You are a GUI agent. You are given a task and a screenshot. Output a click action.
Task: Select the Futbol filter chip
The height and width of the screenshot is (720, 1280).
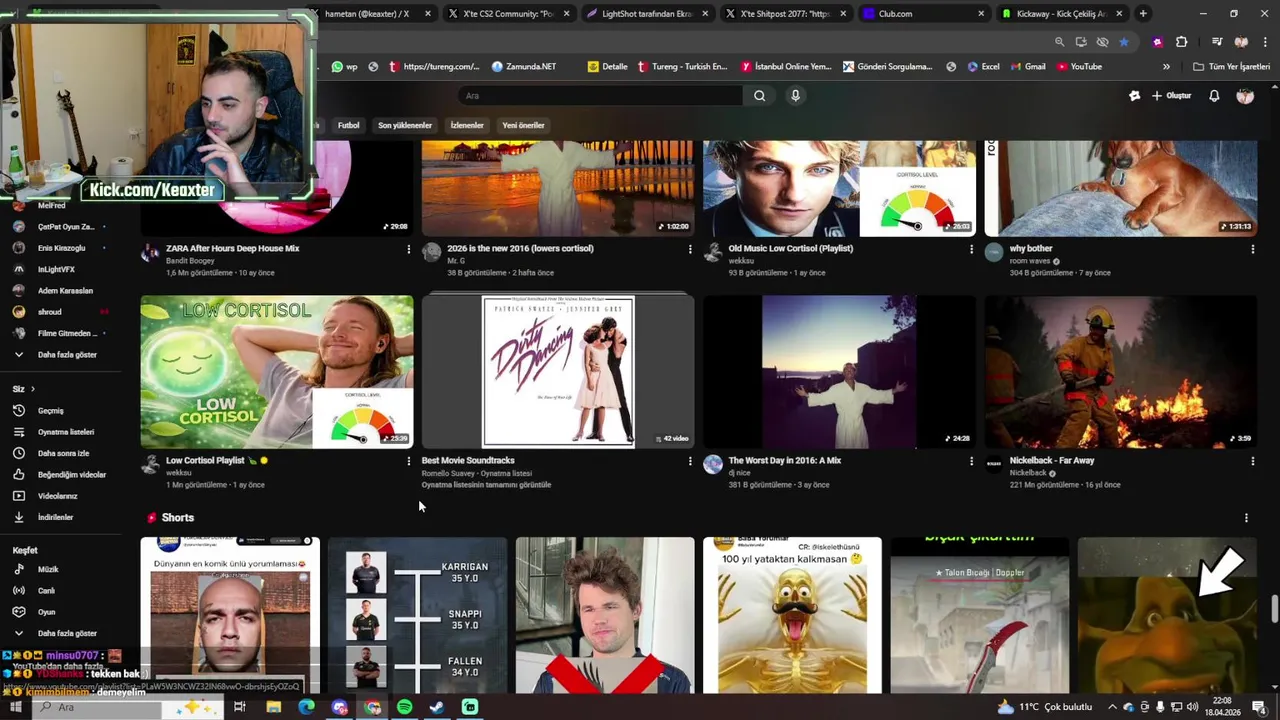click(348, 126)
